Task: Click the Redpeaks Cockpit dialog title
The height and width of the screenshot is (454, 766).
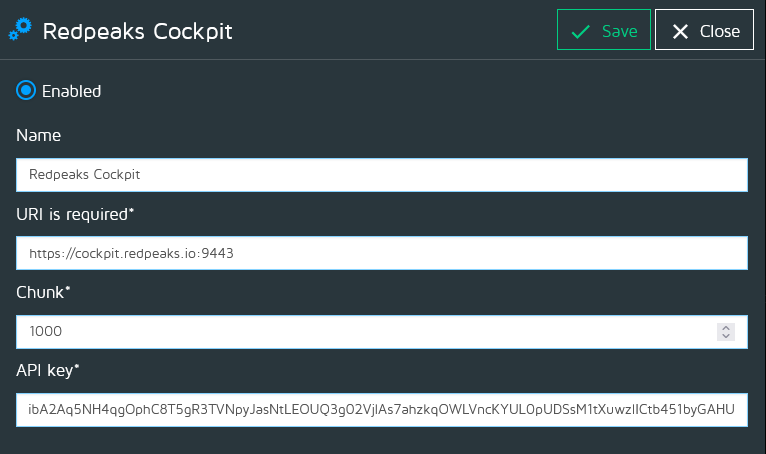Action: click(x=137, y=31)
